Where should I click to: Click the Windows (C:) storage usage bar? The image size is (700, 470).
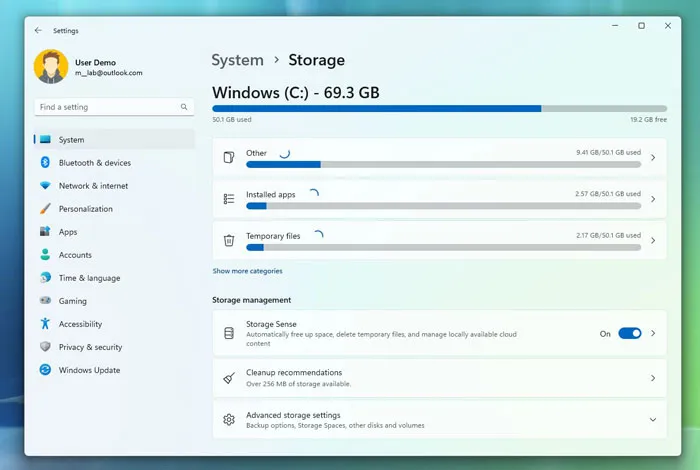pos(440,108)
